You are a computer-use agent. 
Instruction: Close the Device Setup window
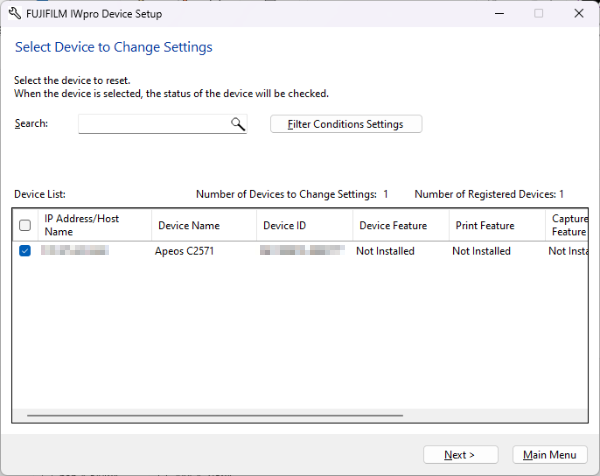point(579,13)
